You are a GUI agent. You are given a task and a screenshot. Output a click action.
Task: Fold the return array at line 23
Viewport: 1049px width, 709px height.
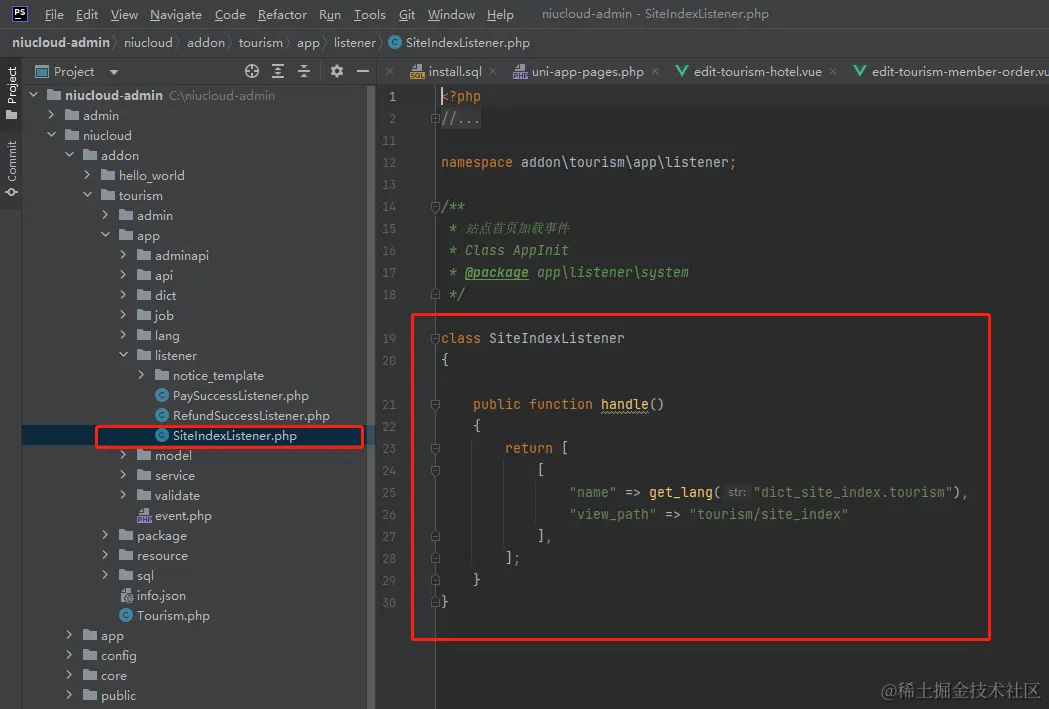435,449
